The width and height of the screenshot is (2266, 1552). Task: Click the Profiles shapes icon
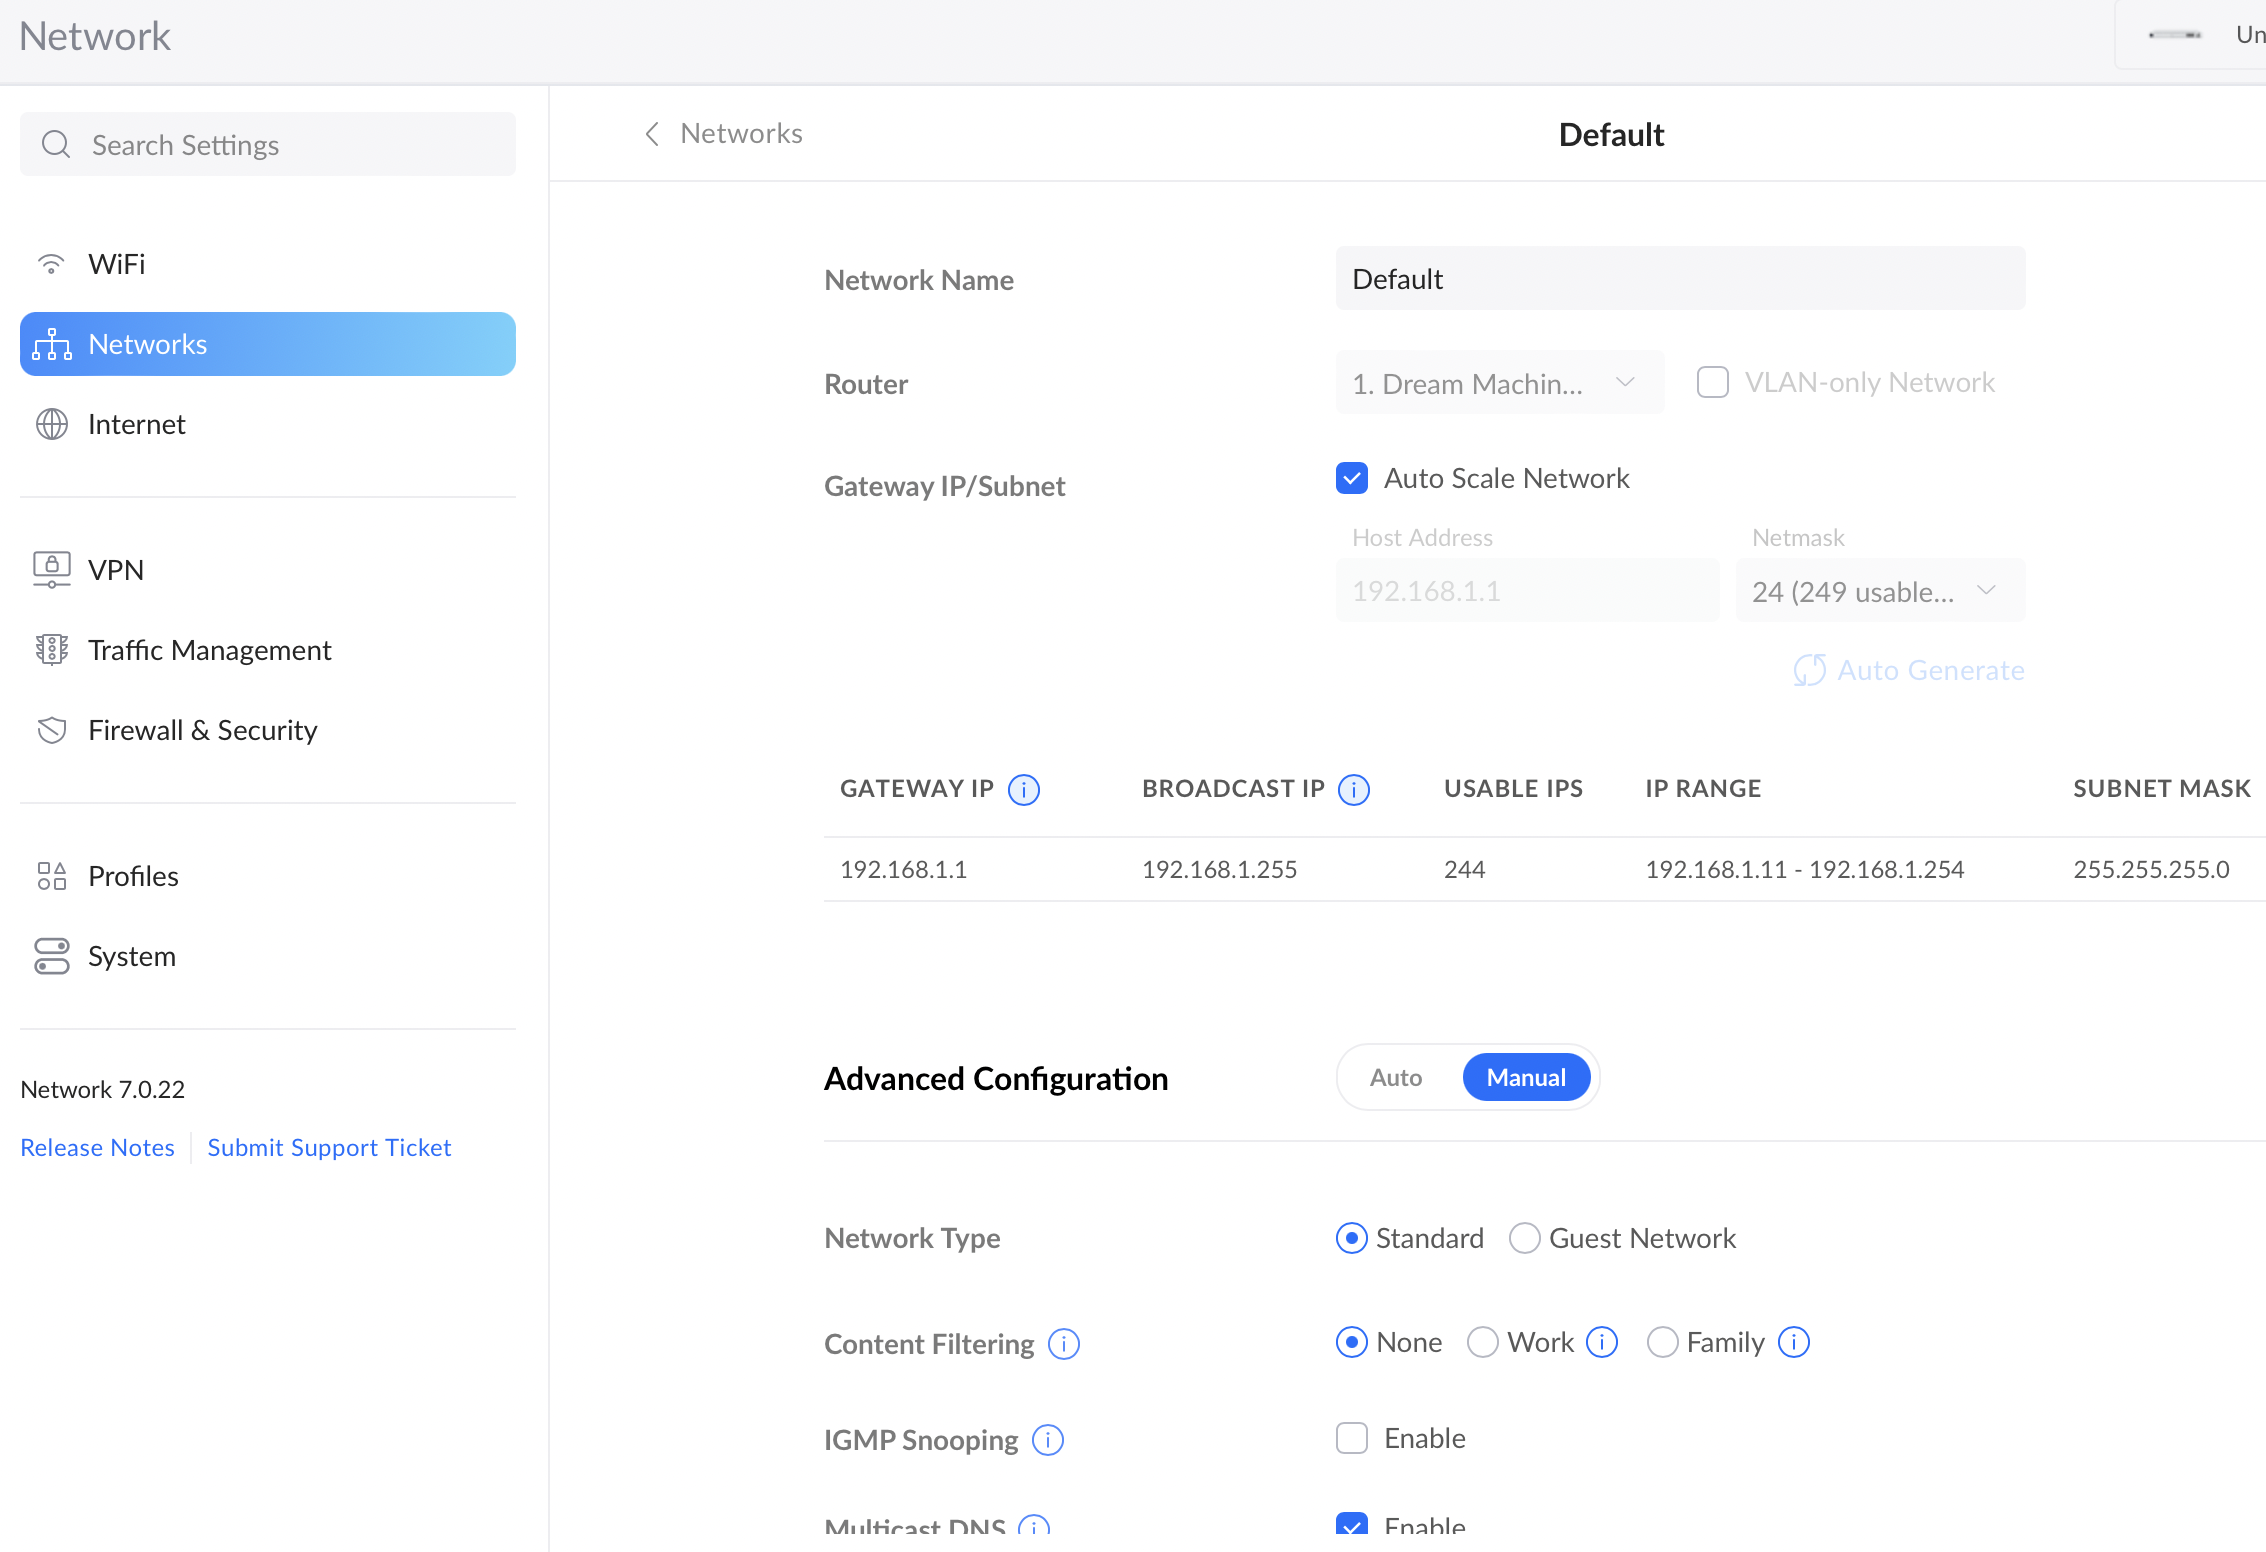51,876
